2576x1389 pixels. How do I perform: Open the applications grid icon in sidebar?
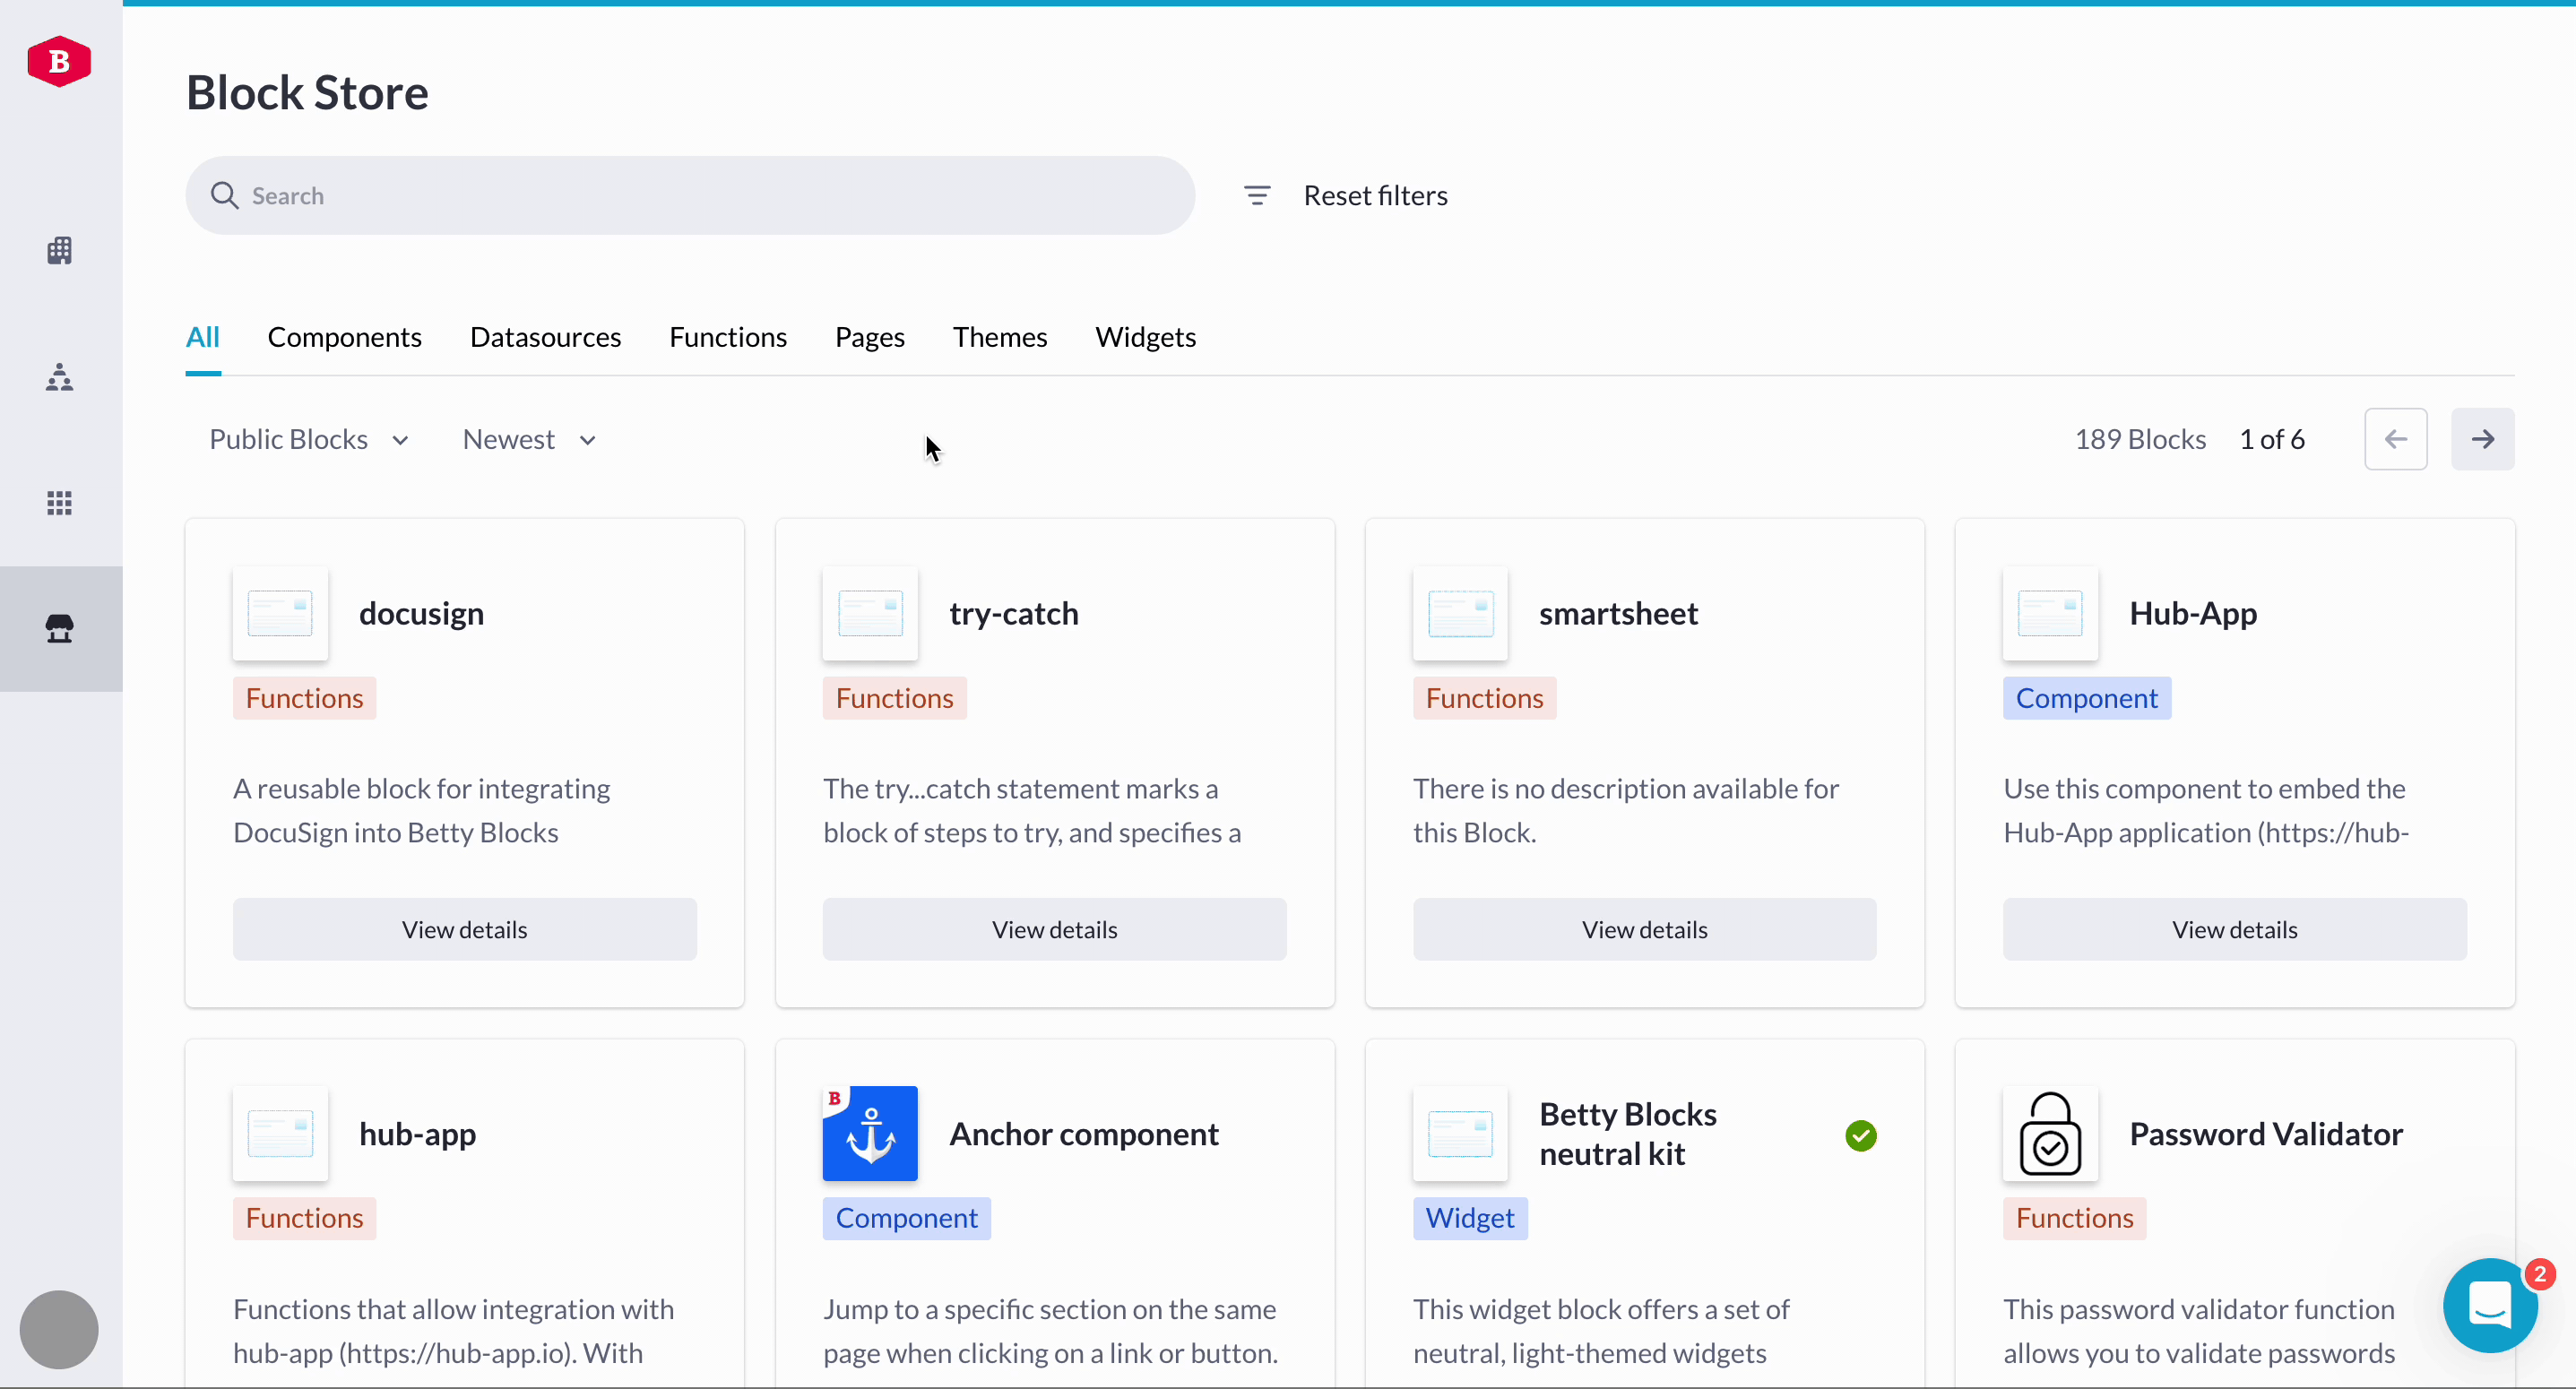coord(60,503)
